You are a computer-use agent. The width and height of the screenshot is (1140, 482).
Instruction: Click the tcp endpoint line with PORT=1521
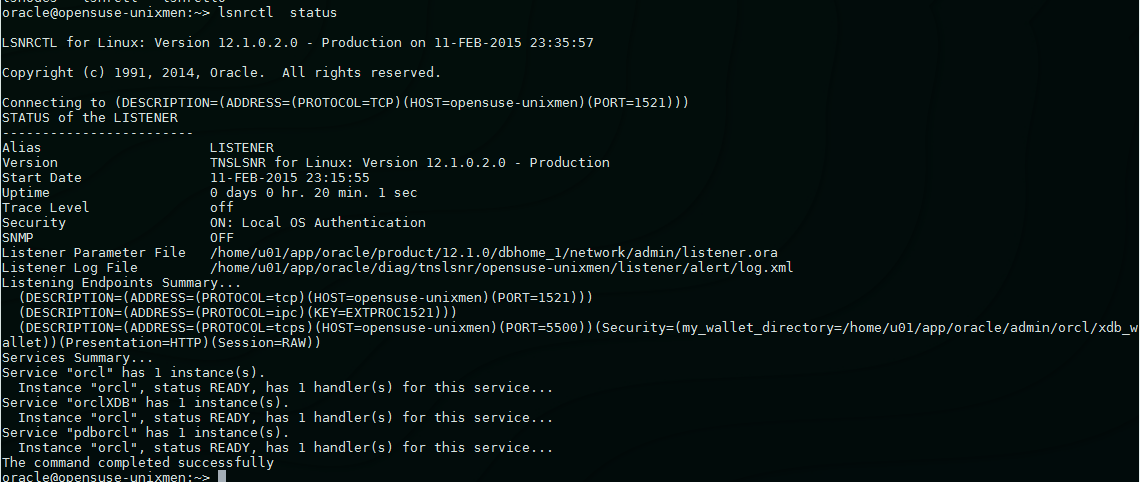pyautogui.click(x=306, y=297)
